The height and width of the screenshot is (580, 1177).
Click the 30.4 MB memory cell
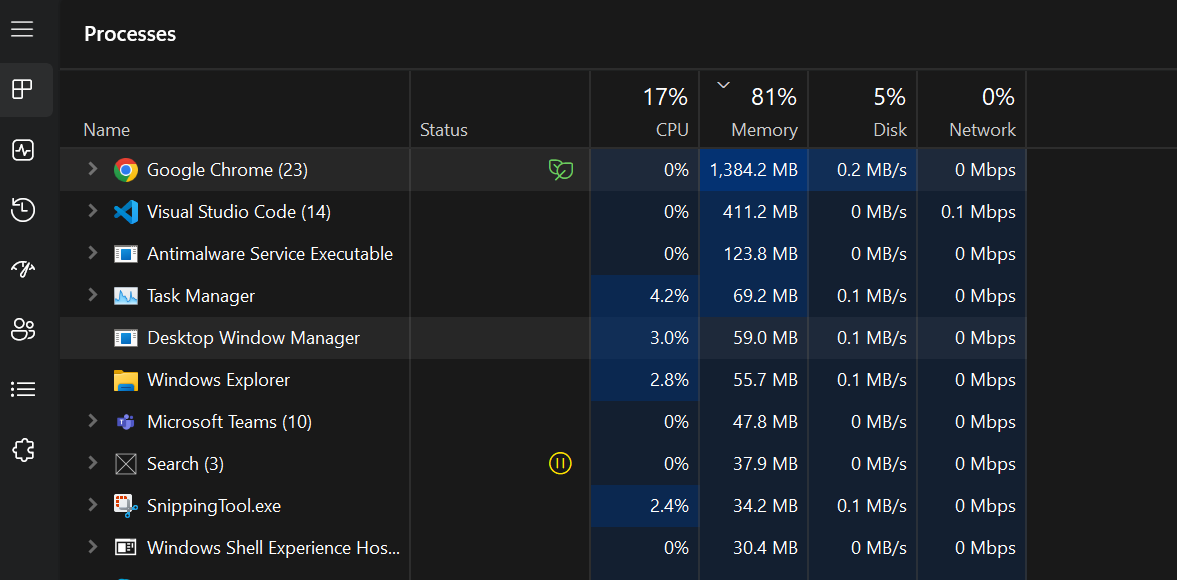[x=754, y=548]
